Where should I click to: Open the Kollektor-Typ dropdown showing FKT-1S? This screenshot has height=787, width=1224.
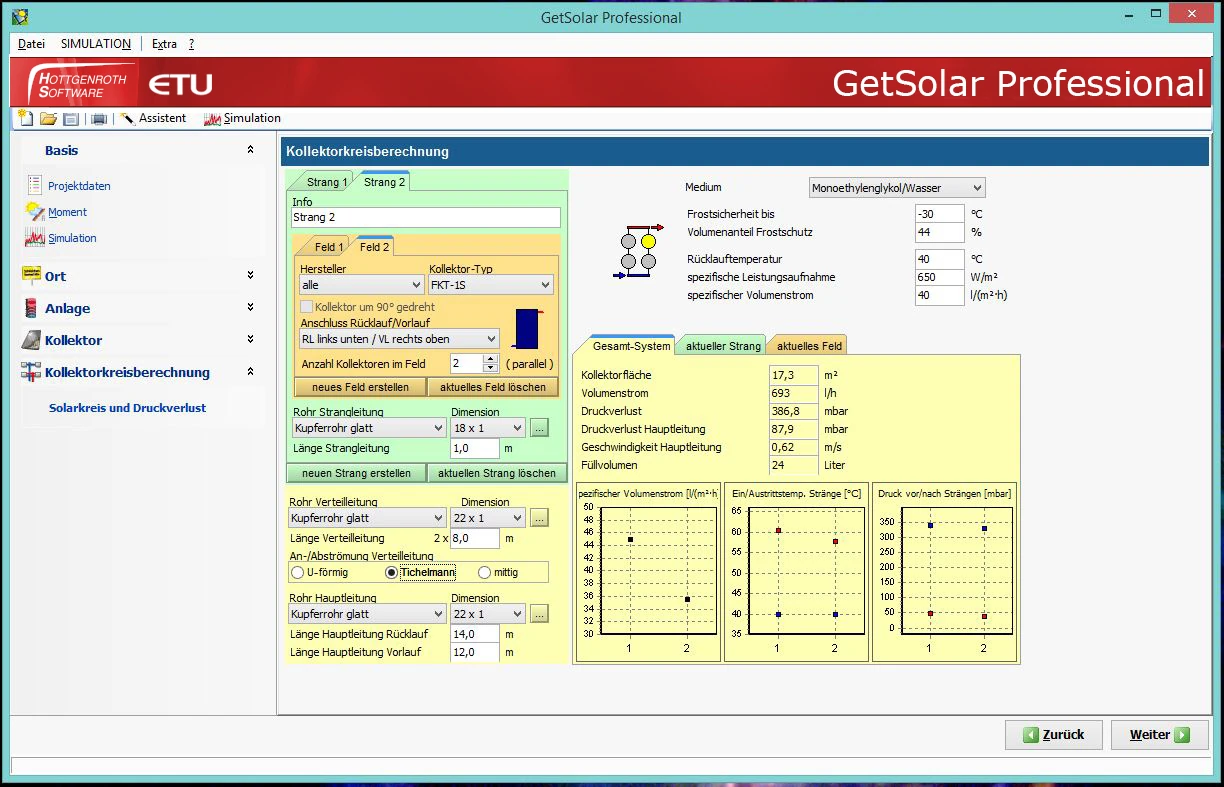(490, 286)
